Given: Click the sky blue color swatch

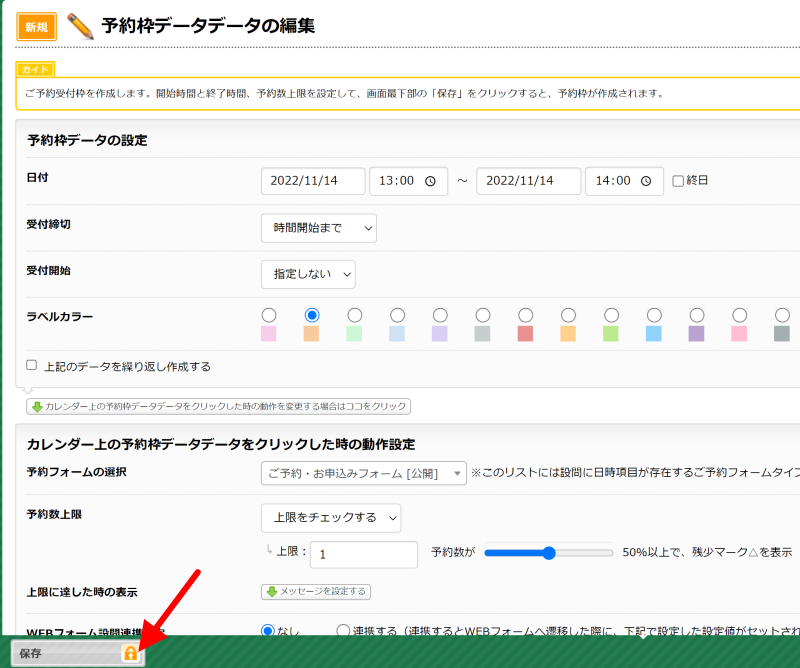Looking at the screenshot, I should coord(654,334).
